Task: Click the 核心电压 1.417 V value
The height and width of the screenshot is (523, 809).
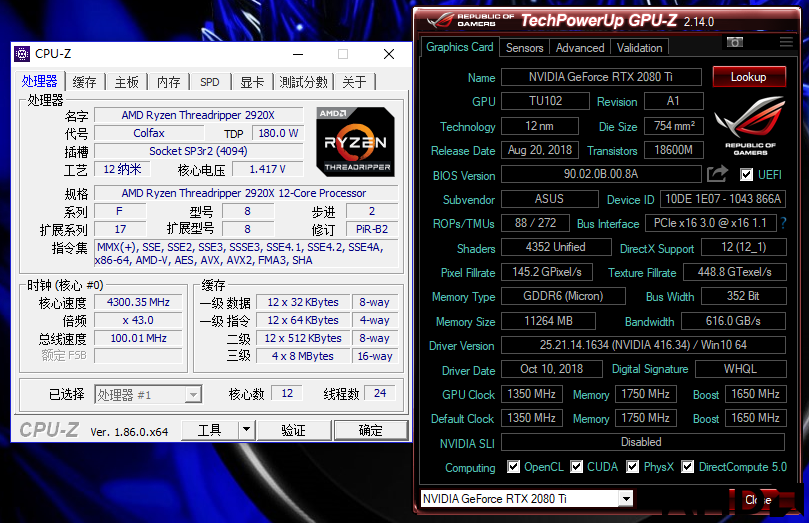Action: pyautogui.click(x=267, y=169)
